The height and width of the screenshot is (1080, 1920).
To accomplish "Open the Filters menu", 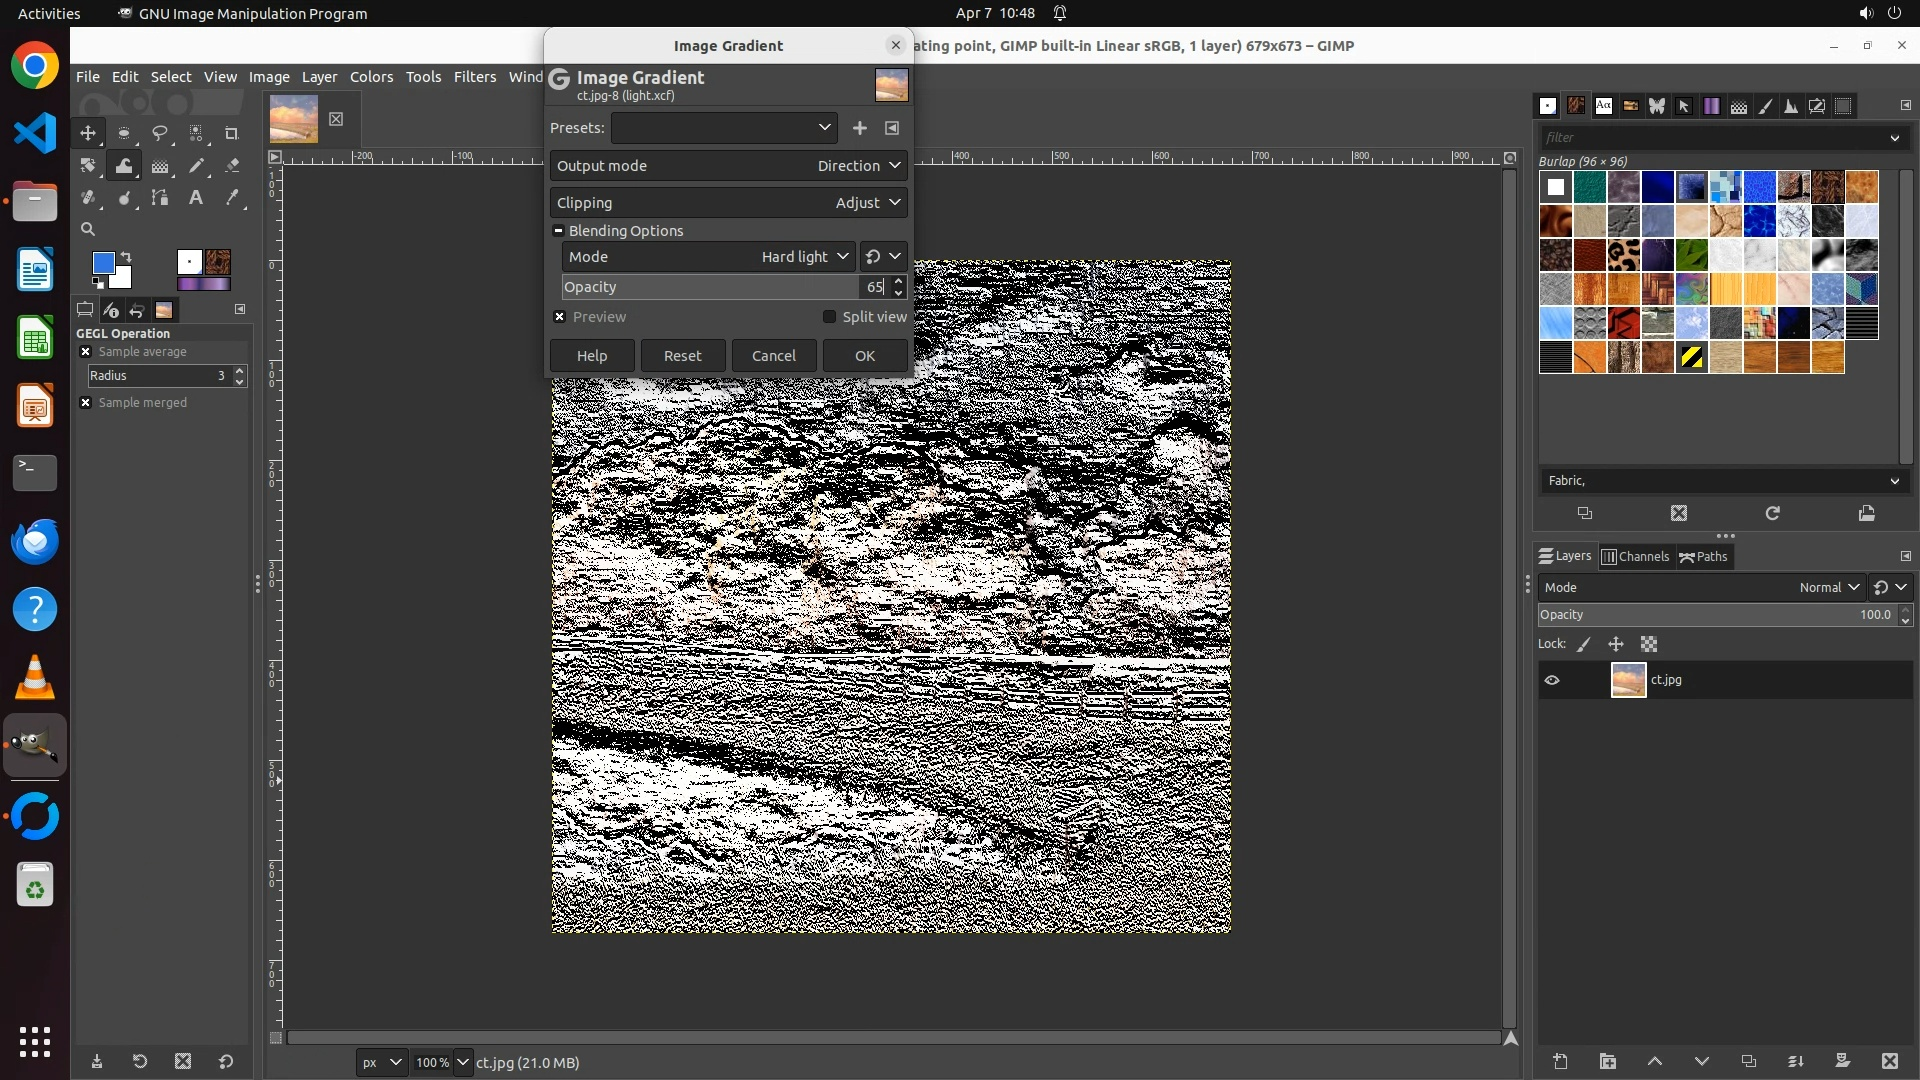I will [x=474, y=77].
